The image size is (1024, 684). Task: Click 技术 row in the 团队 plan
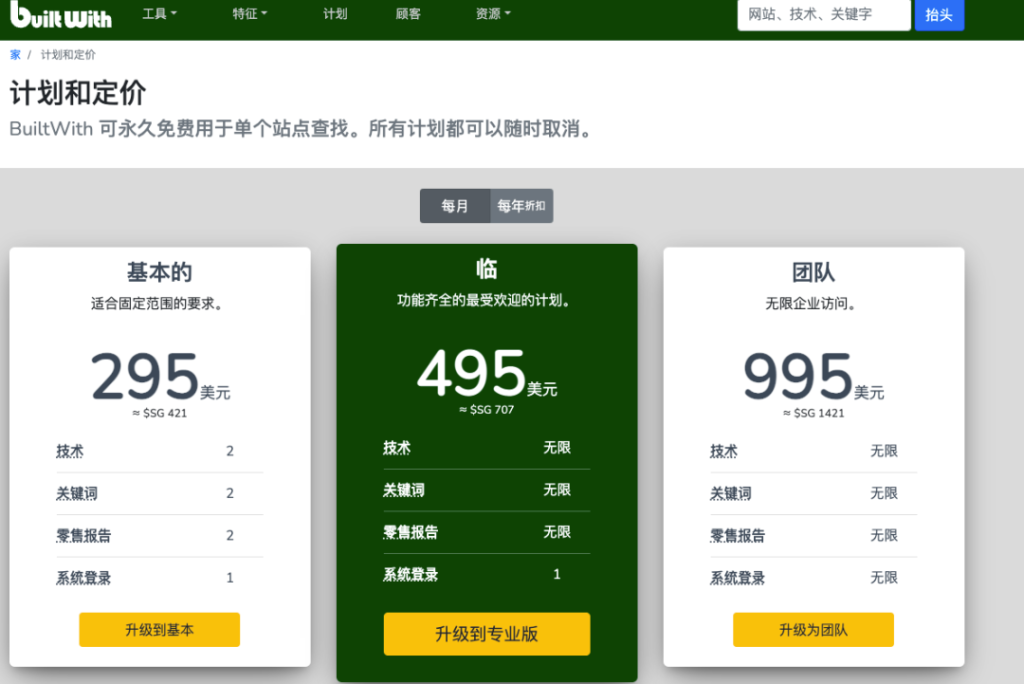tap(813, 451)
